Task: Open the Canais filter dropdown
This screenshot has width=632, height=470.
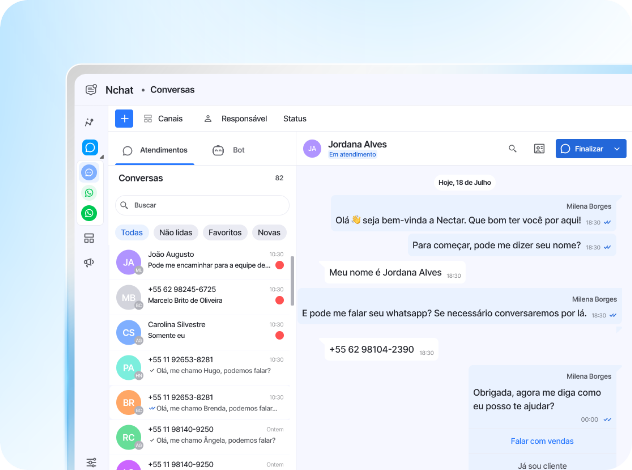Action: [x=162, y=118]
